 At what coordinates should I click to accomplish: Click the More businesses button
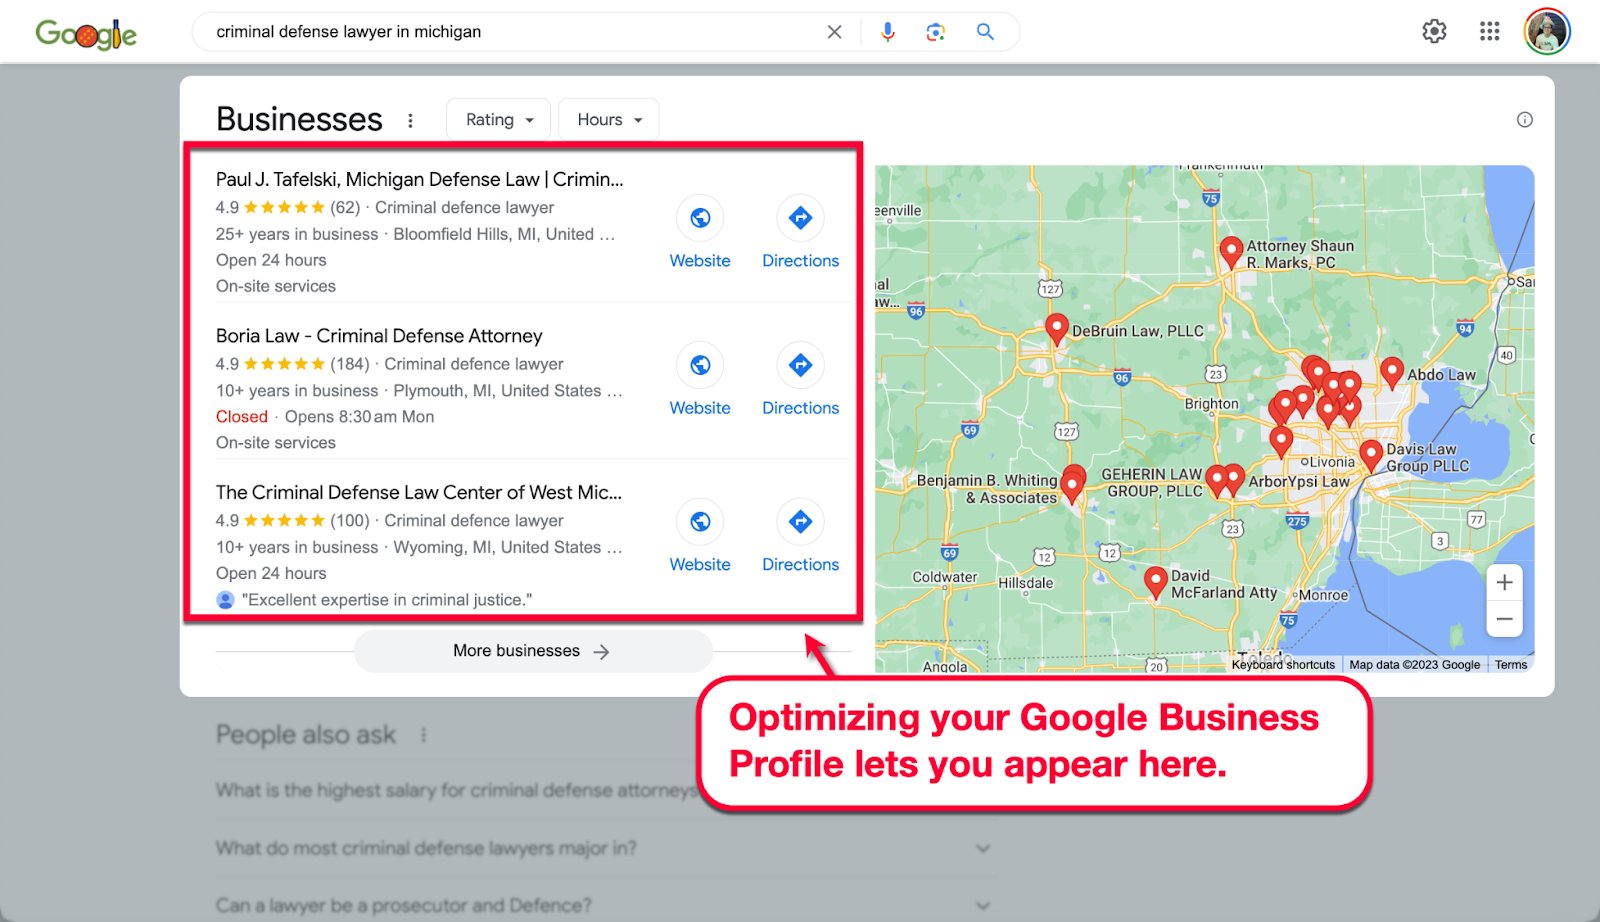coord(533,651)
